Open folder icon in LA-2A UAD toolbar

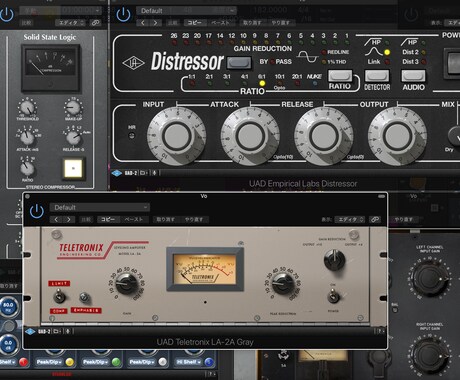(x=57, y=331)
